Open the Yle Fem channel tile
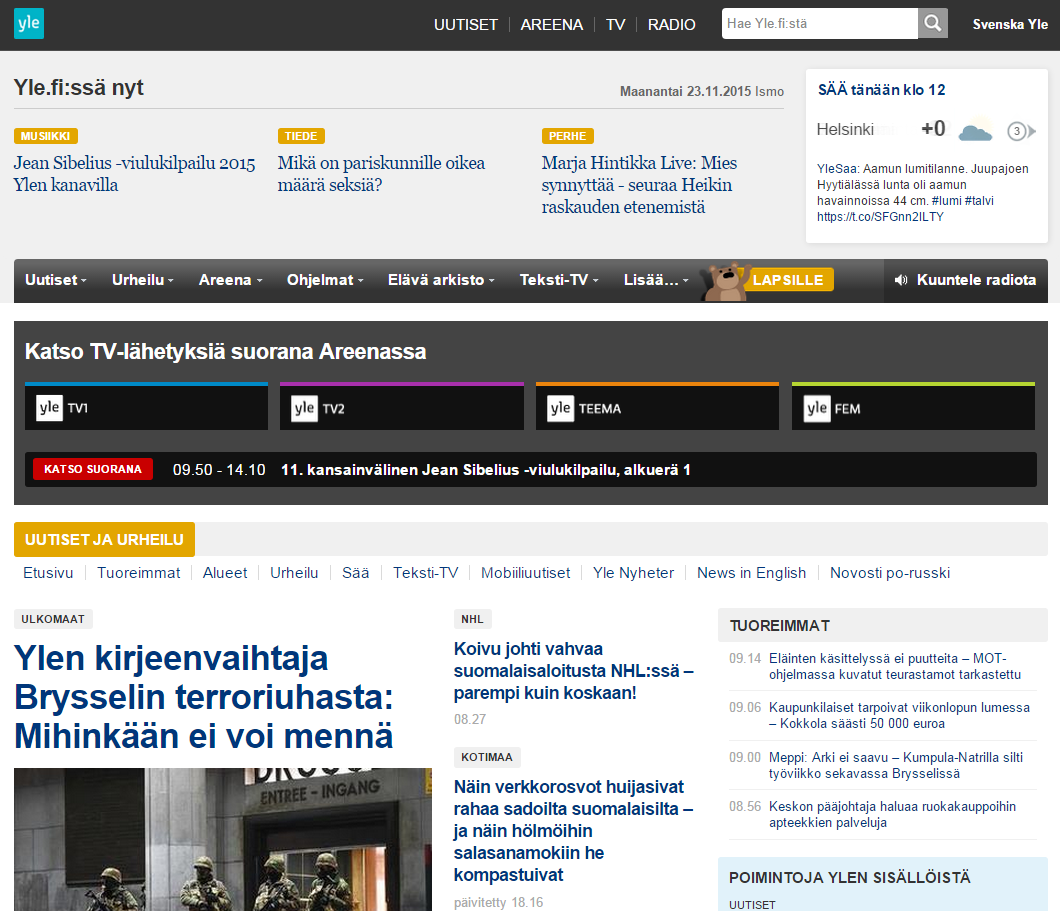Image resolution: width=1060 pixels, height=911 pixels. [913, 407]
